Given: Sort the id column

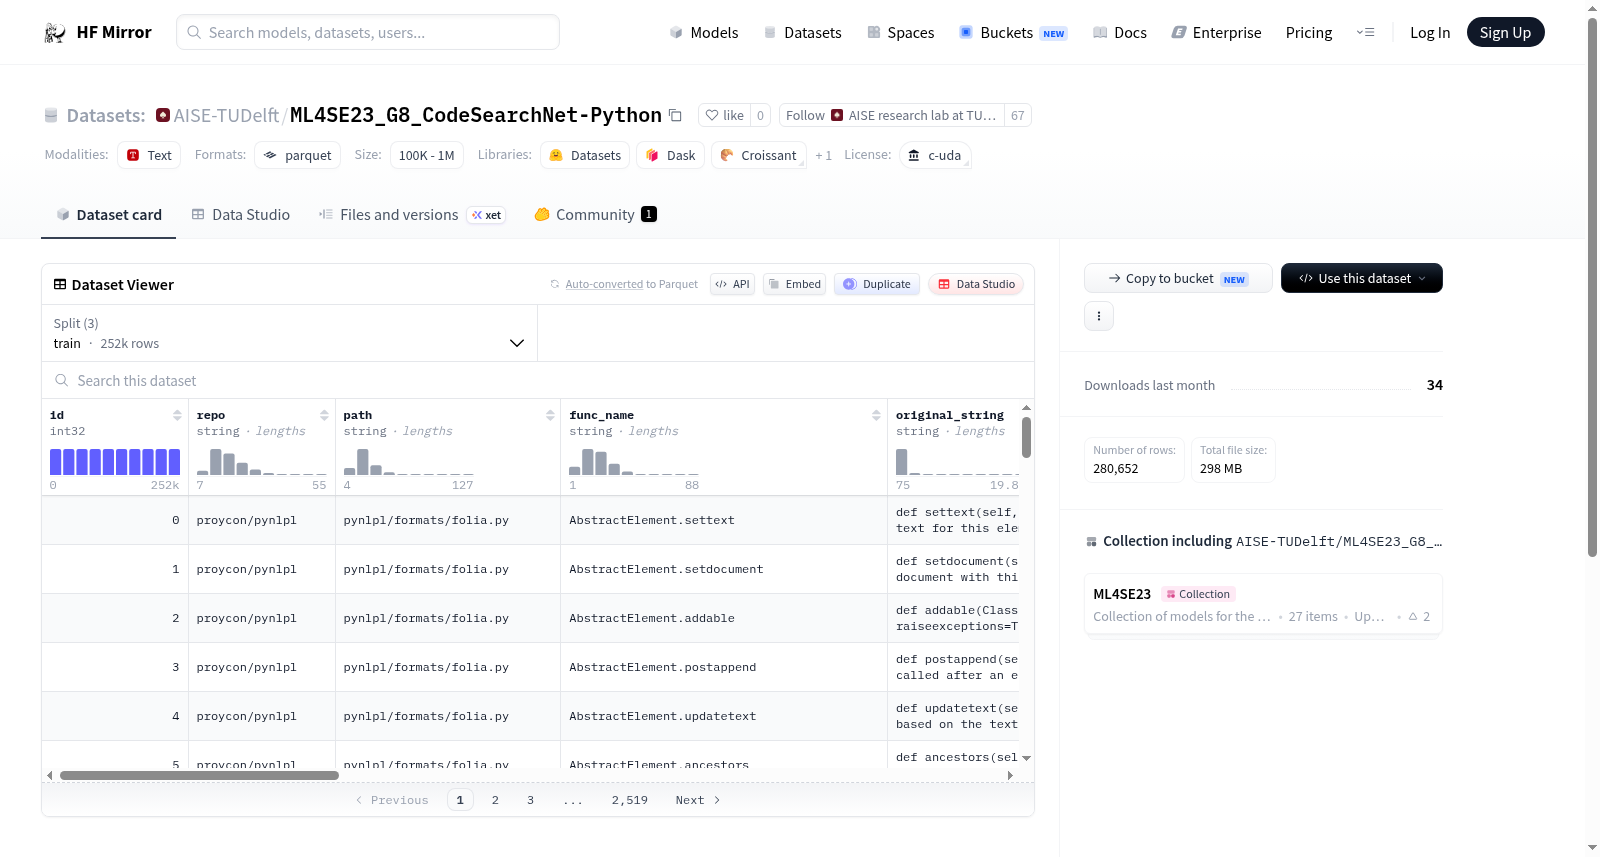Looking at the screenshot, I should point(177,415).
